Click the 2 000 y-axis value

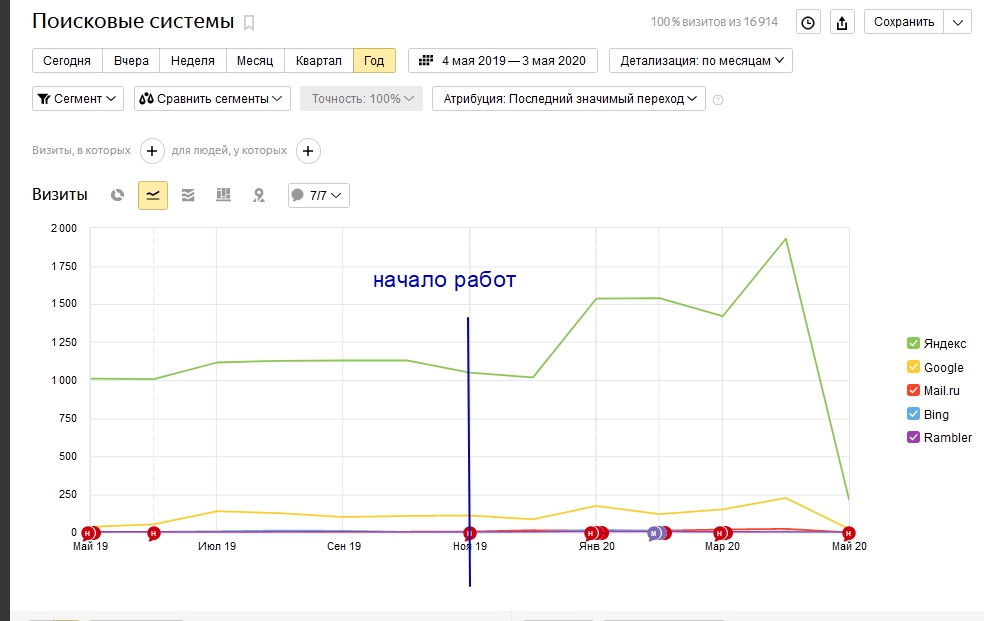tap(64, 228)
